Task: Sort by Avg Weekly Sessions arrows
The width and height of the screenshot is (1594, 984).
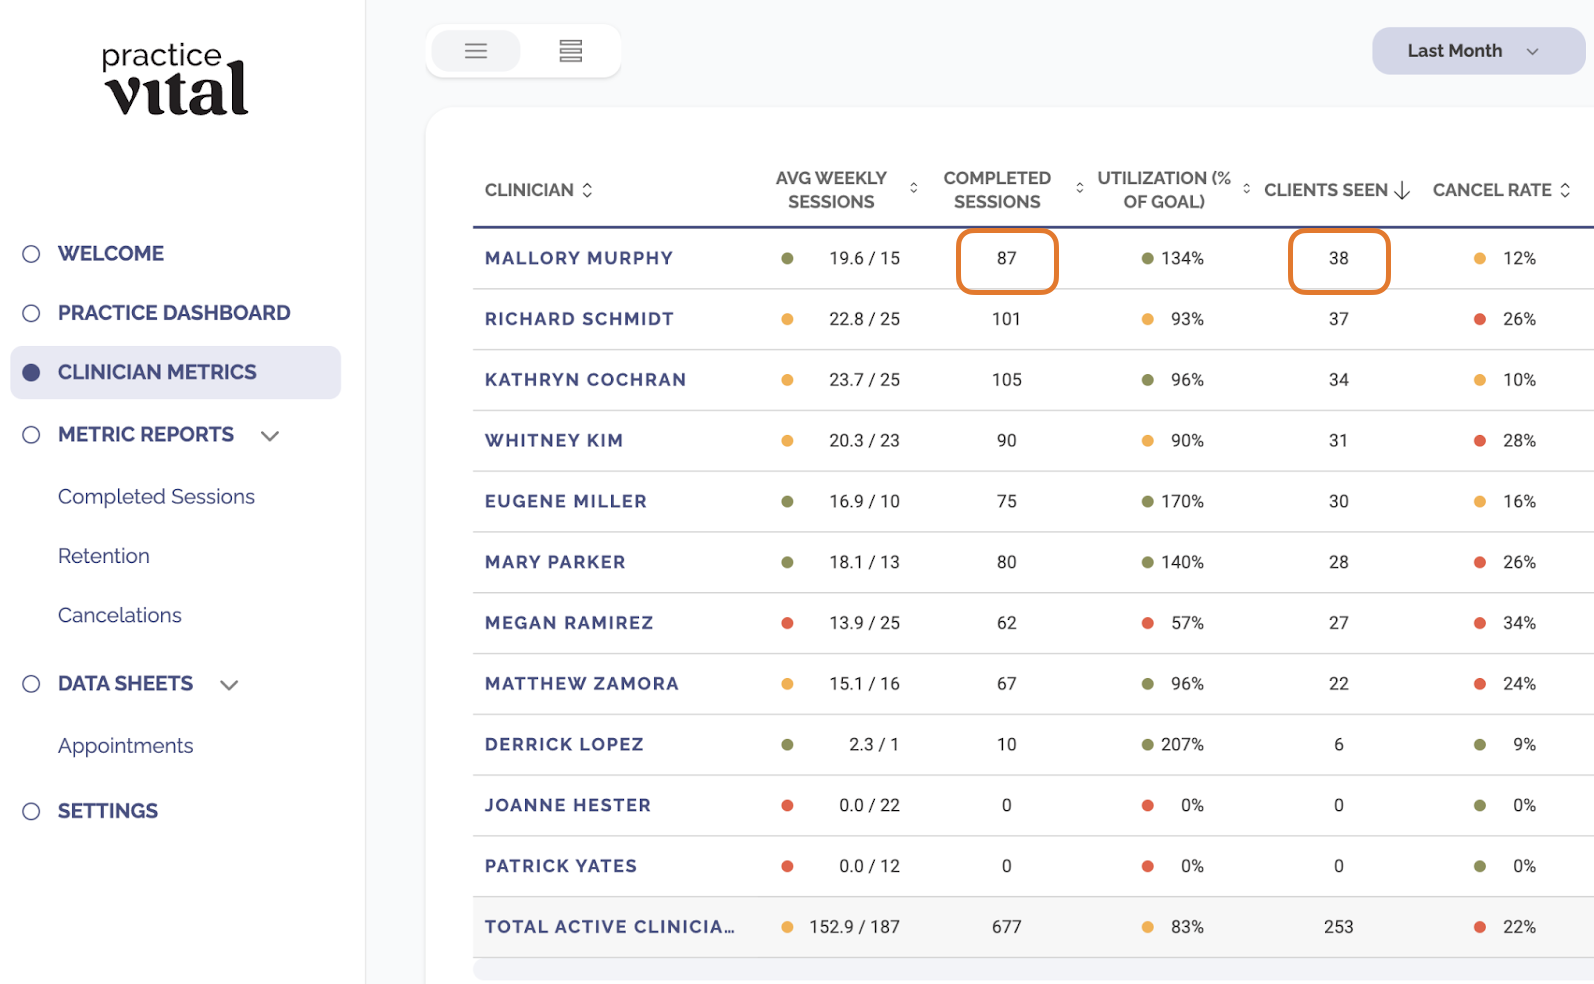Action: (914, 188)
